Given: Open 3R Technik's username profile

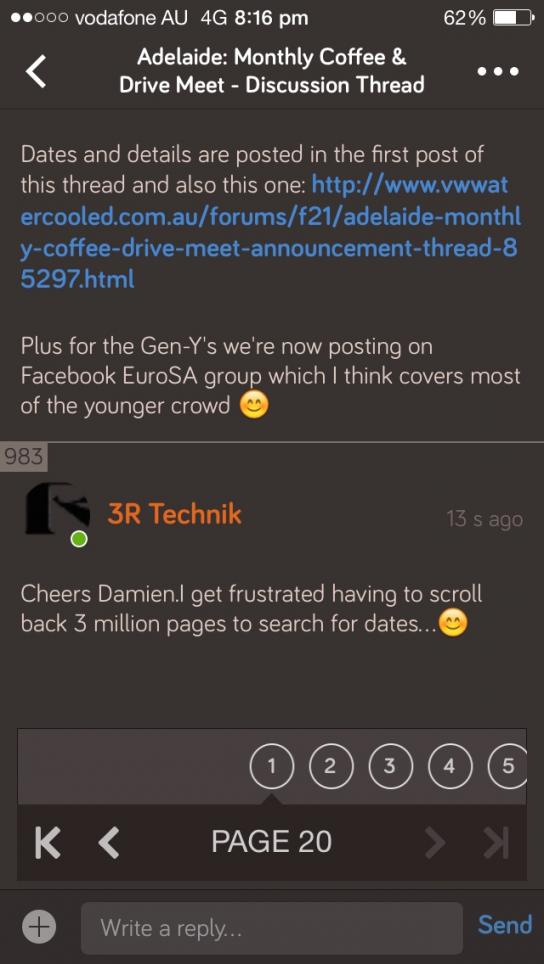Looking at the screenshot, I should pyautogui.click(x=174, y=514).
